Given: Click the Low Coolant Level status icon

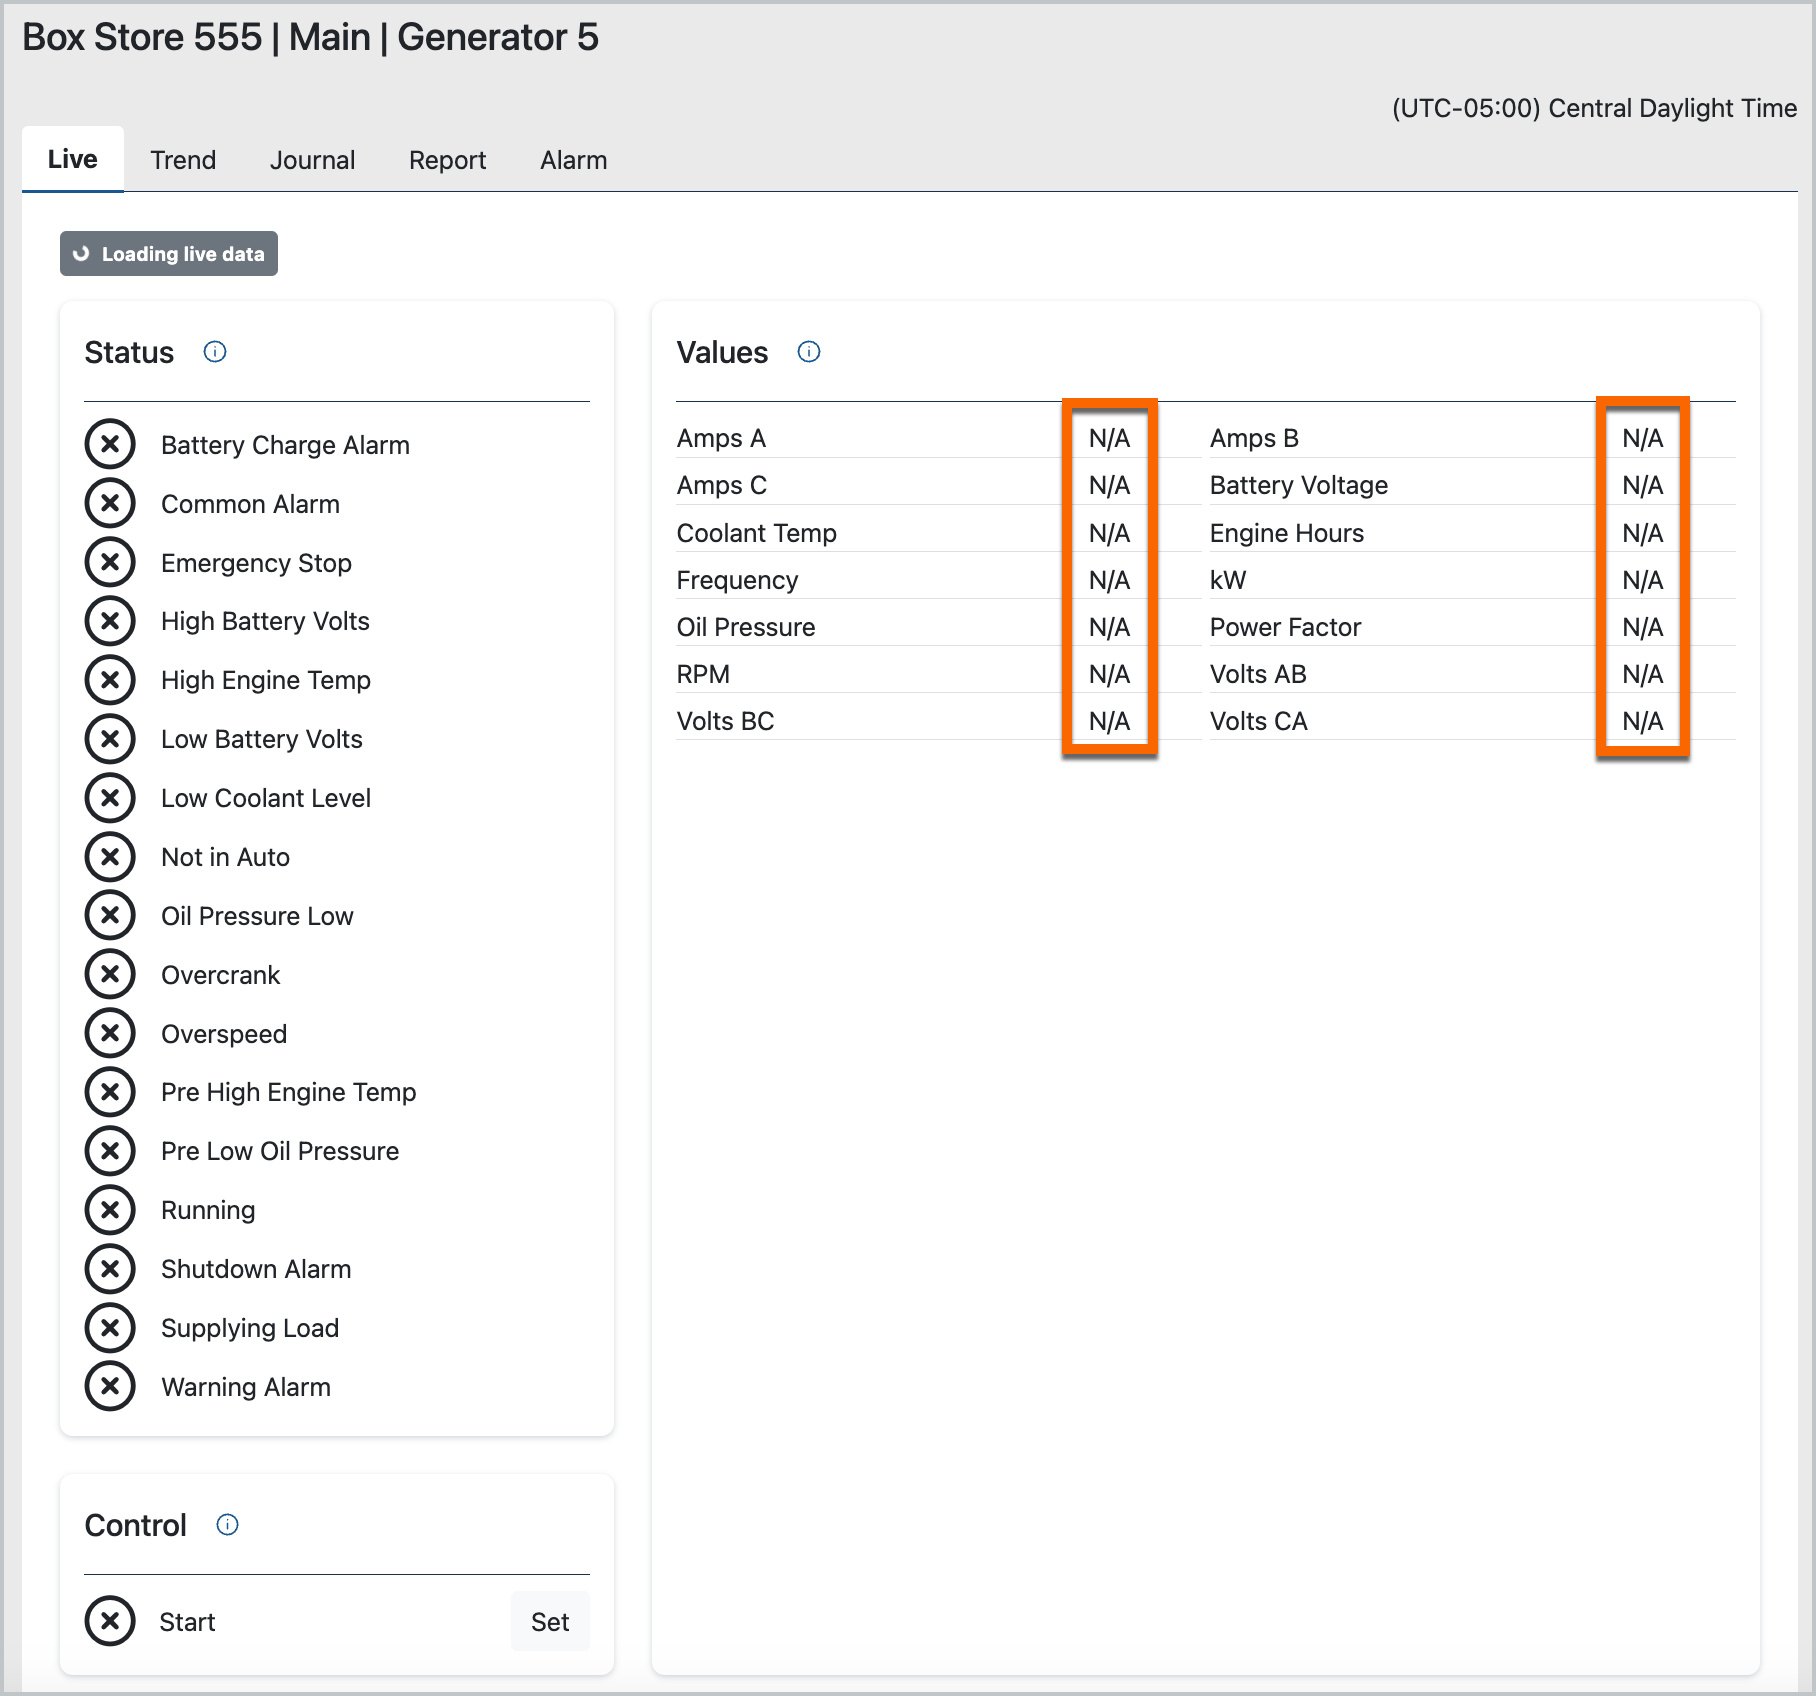Looking at the screenshot, I should 110,798.
